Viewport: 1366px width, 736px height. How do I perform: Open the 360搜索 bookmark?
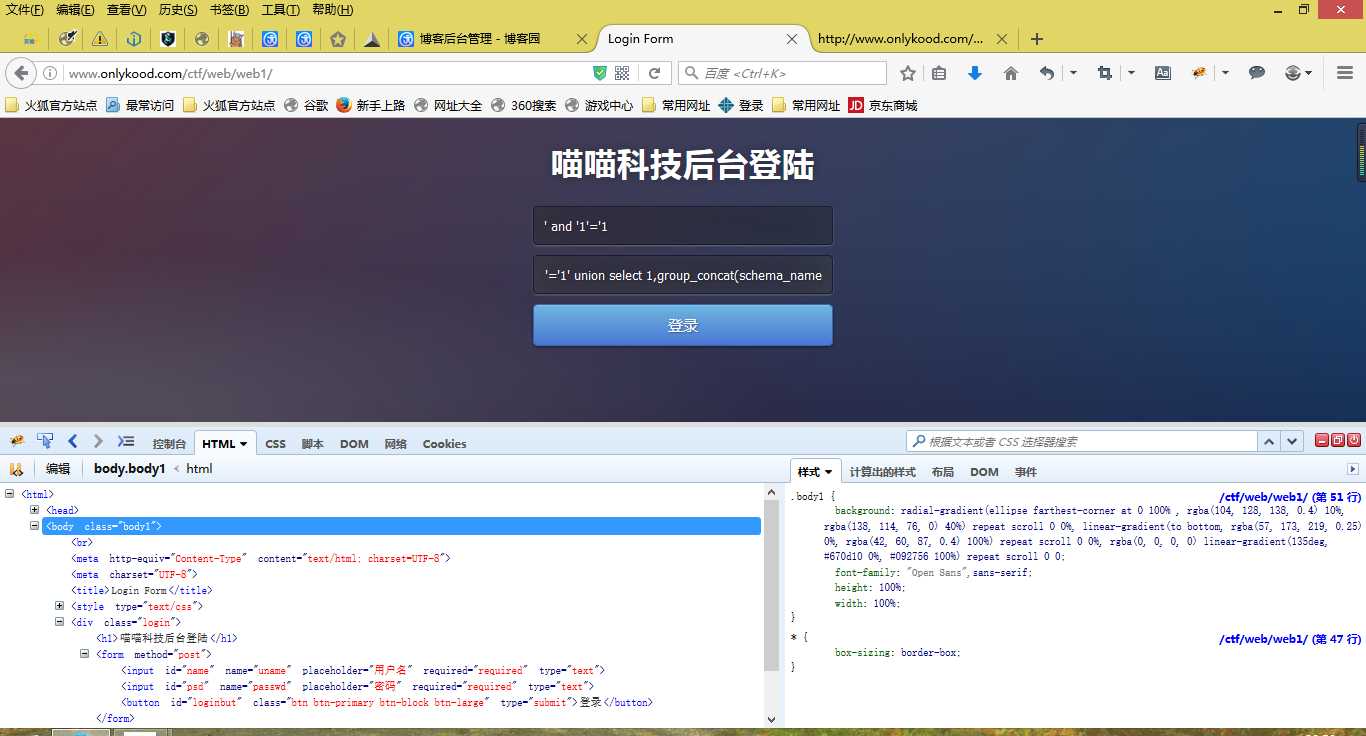[x=523, y=105]
